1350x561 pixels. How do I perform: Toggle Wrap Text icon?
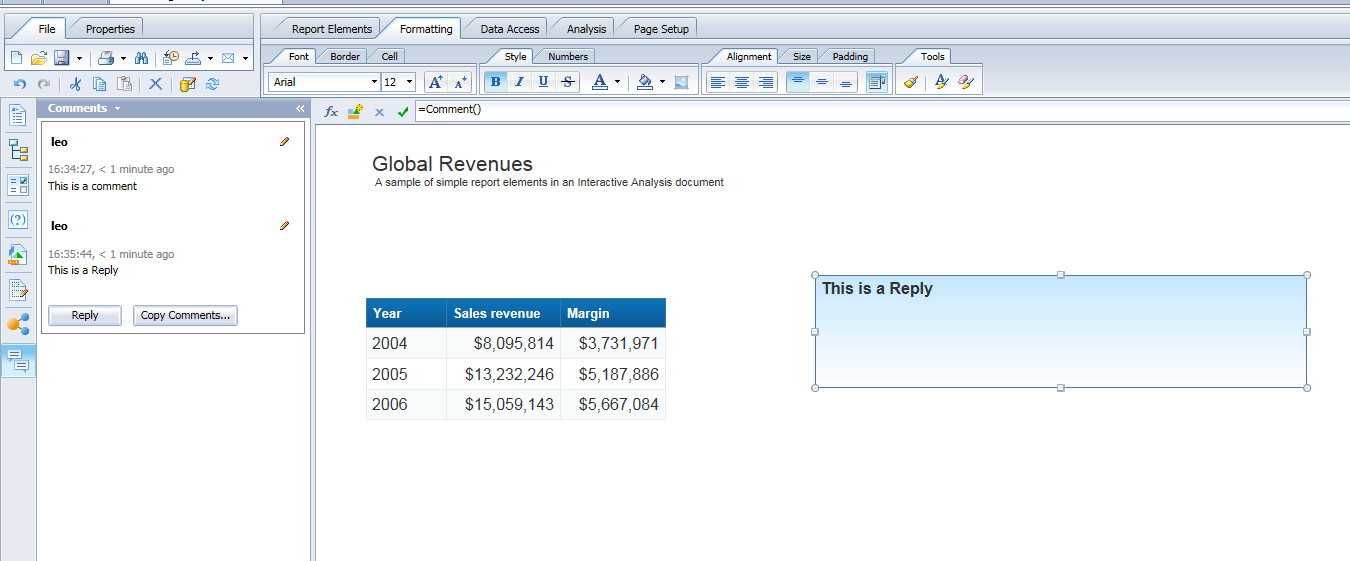(x=877, y=82)
